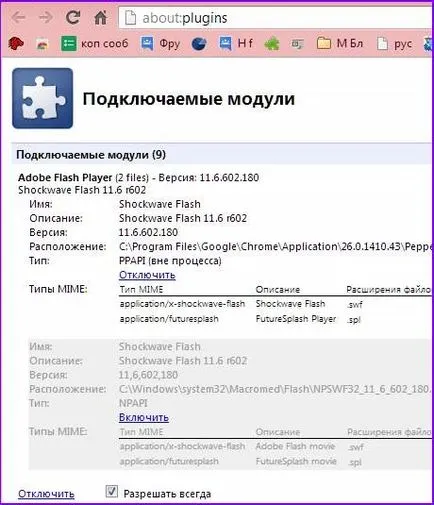The image size is (434, 505).
Task: Click 'FutureSplash movie' description cell
Action: [x=296, y=461]
